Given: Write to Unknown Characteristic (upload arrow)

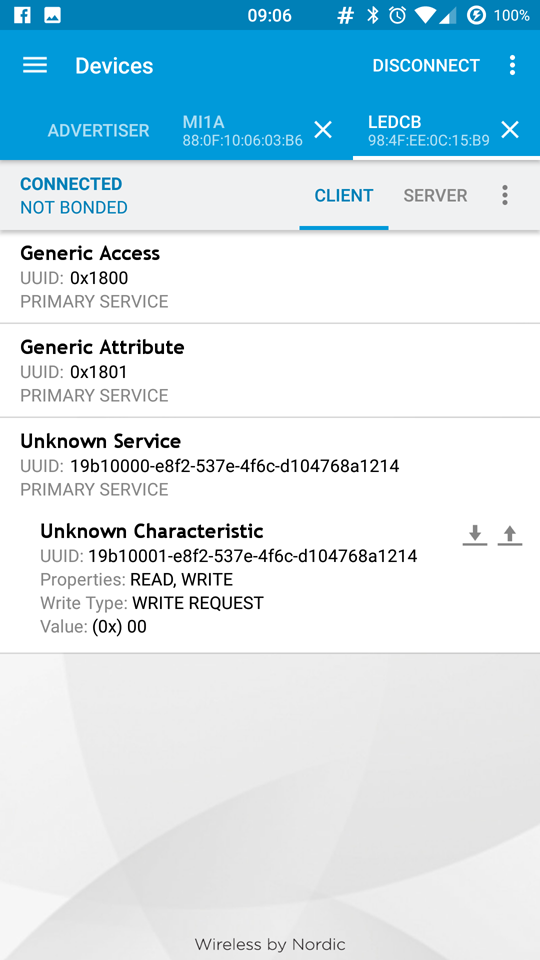Looking at the screenshot, I should tap(509, 536).
